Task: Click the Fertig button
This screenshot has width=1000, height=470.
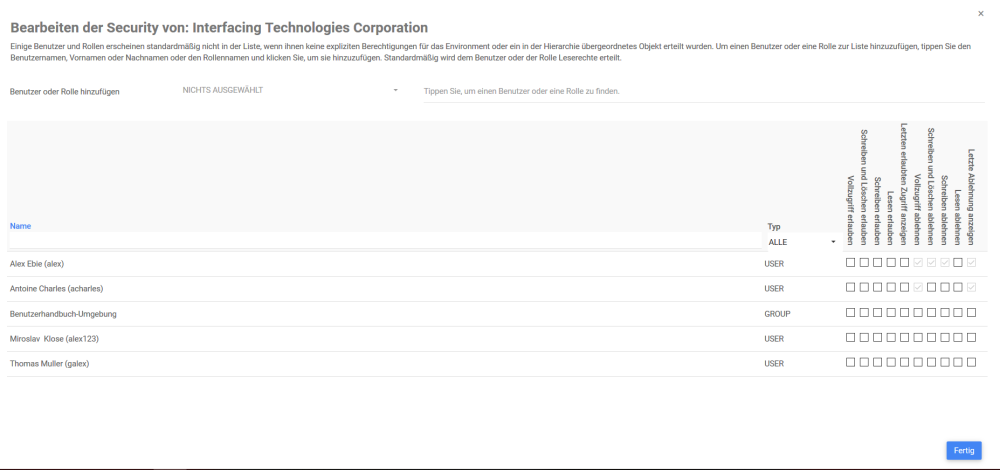Action: [x=963, y=451]
